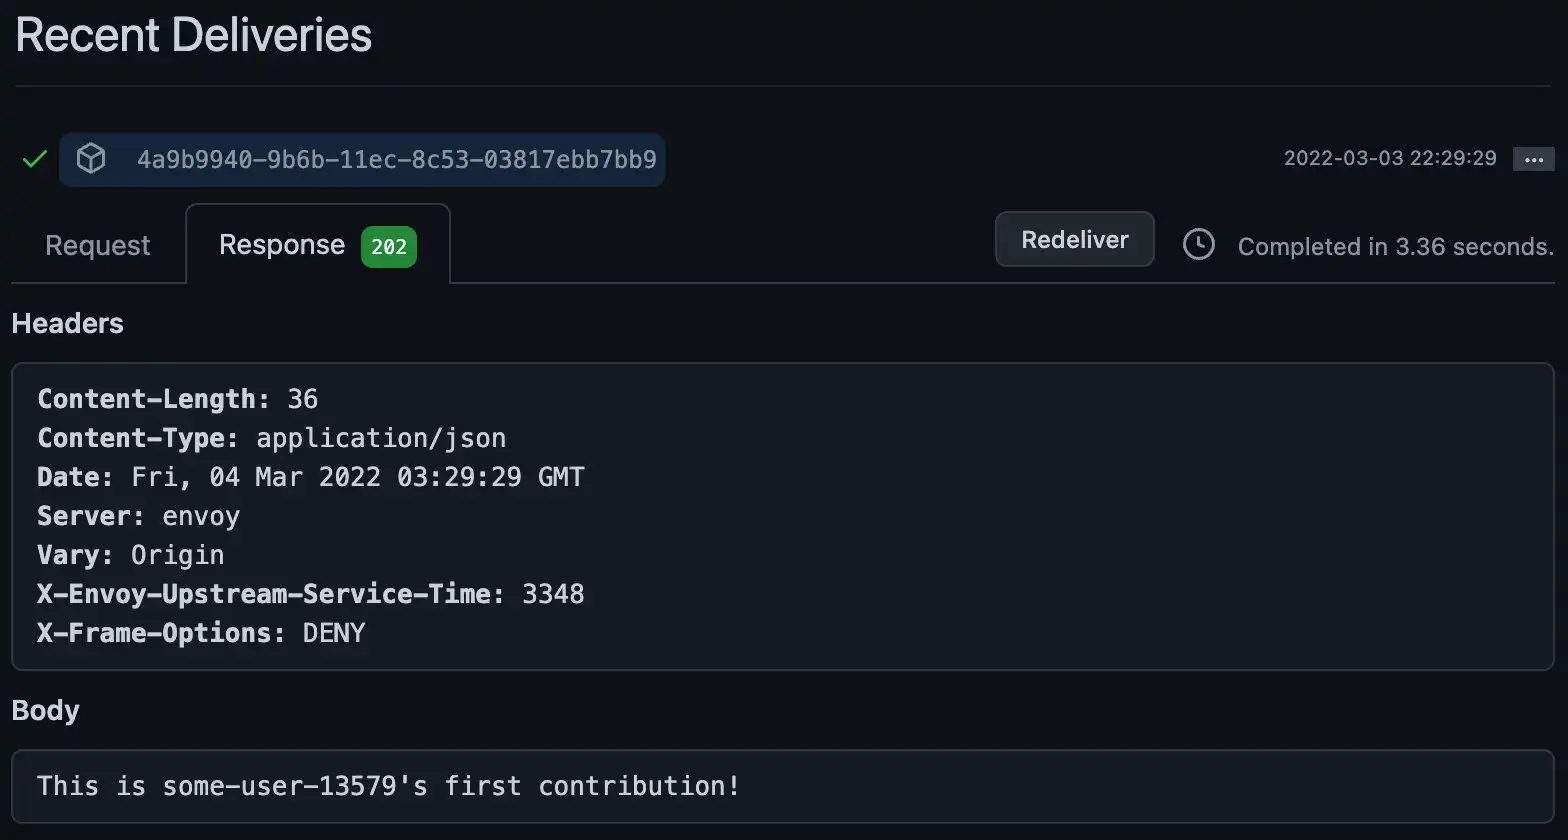1568x840 pixels.
Task: Click the green 202 status badge
Action: pyautogui.click(x=389, y=247)
